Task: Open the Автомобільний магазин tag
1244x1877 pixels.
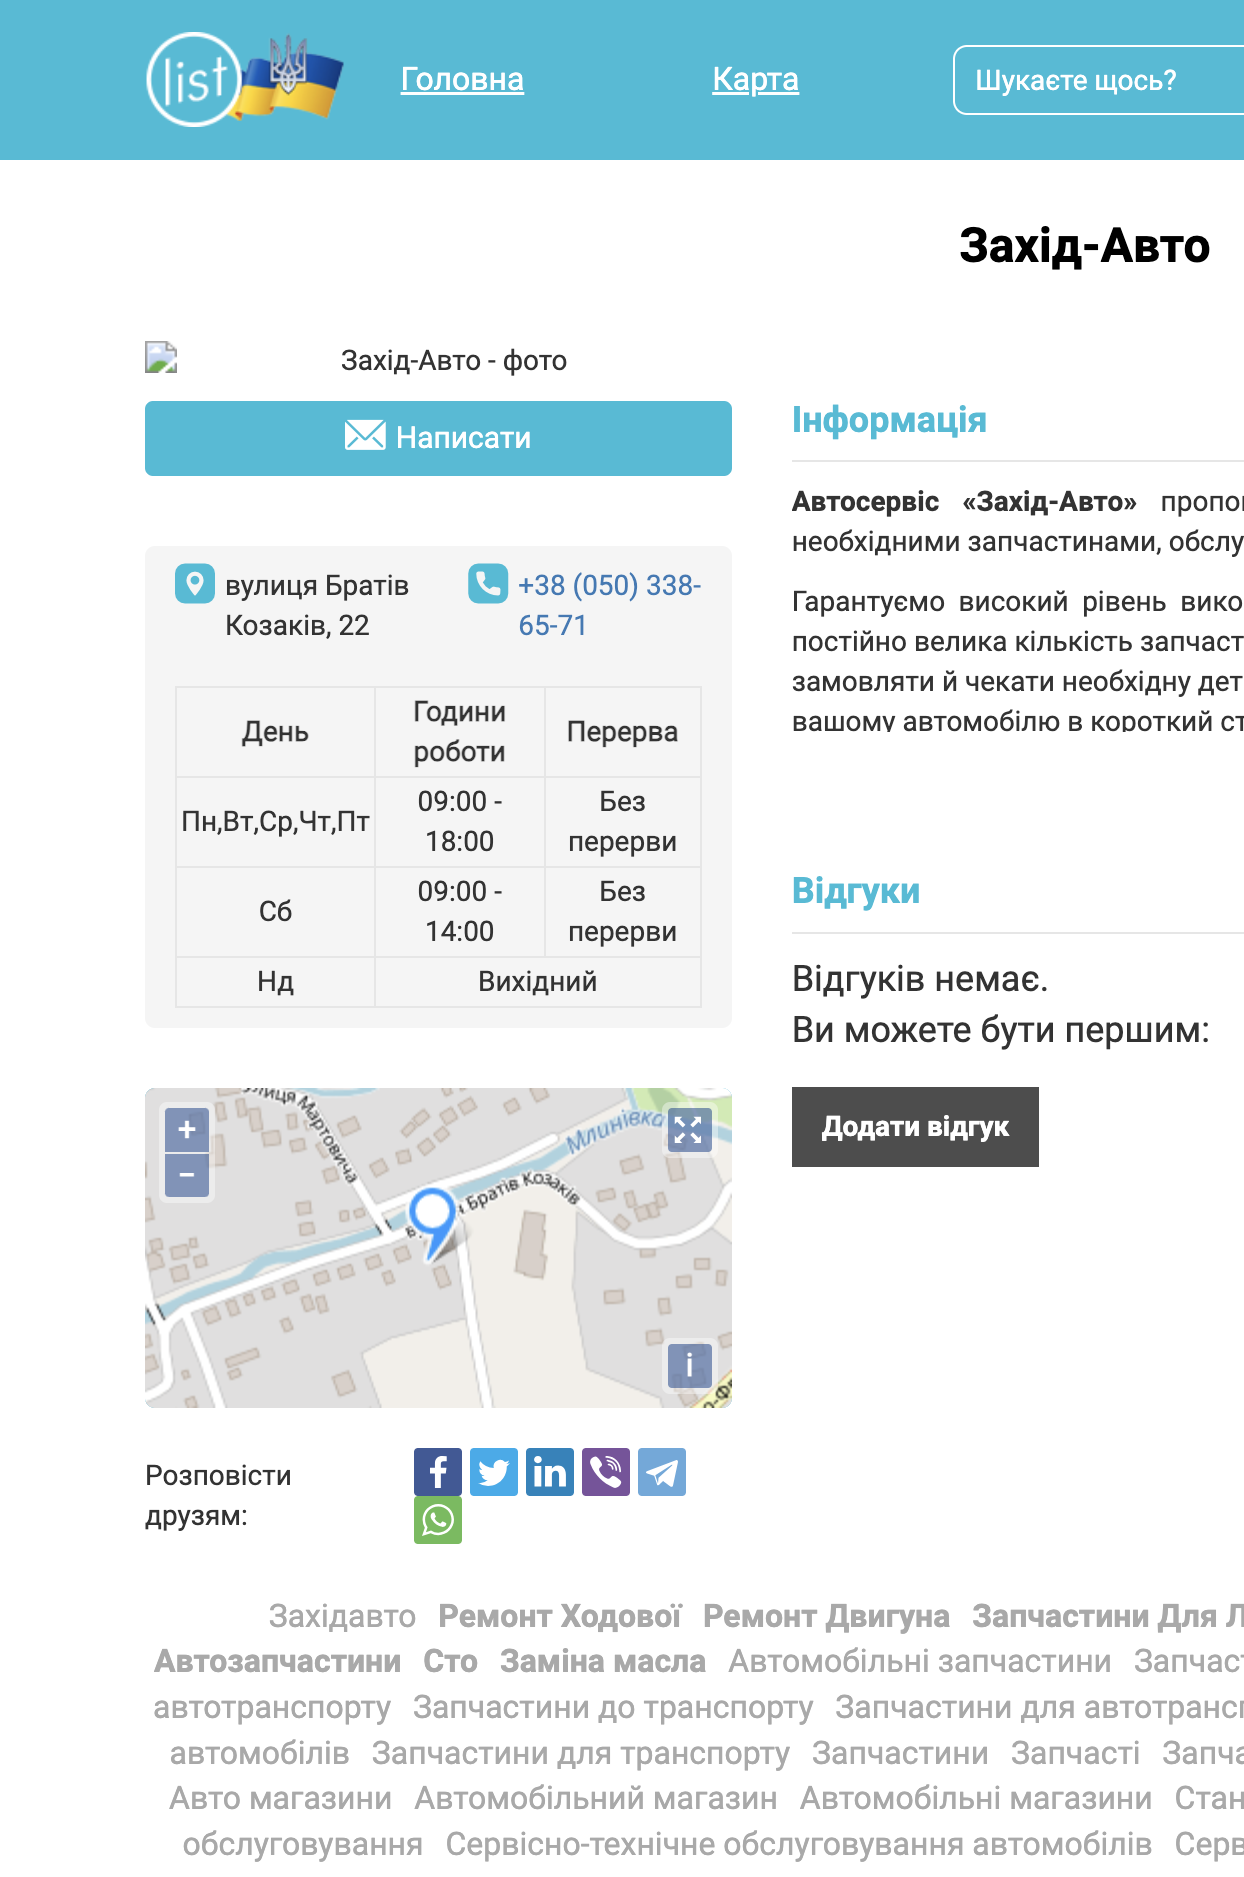Action: (596, 1798)
